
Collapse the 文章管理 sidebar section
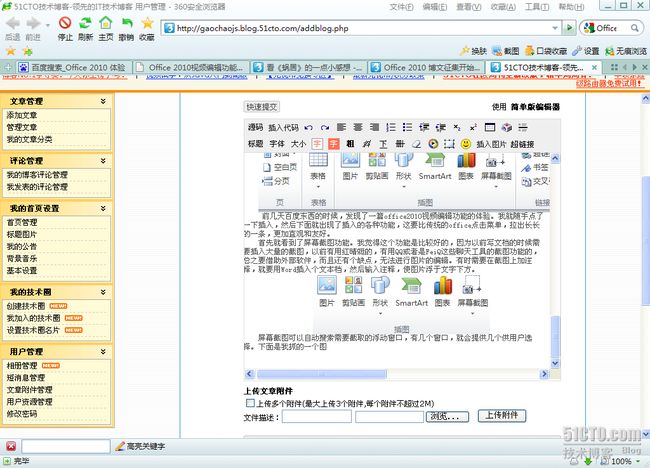coord(103,101)
